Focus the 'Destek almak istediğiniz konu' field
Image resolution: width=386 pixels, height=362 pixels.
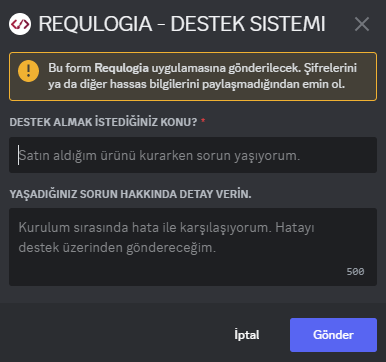coord(193,155)
